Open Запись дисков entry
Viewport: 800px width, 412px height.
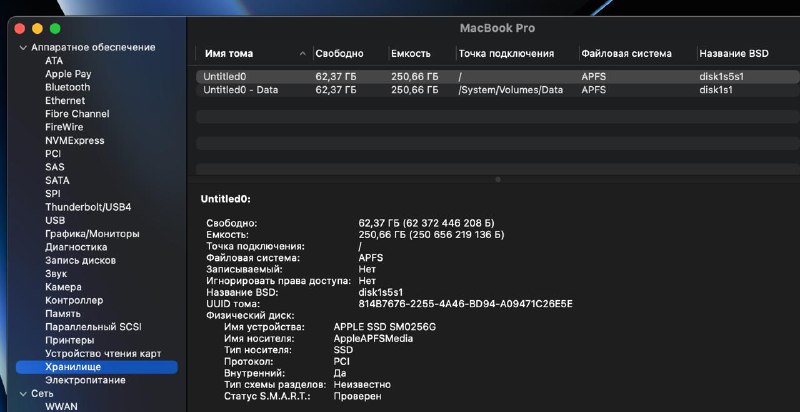80,260
